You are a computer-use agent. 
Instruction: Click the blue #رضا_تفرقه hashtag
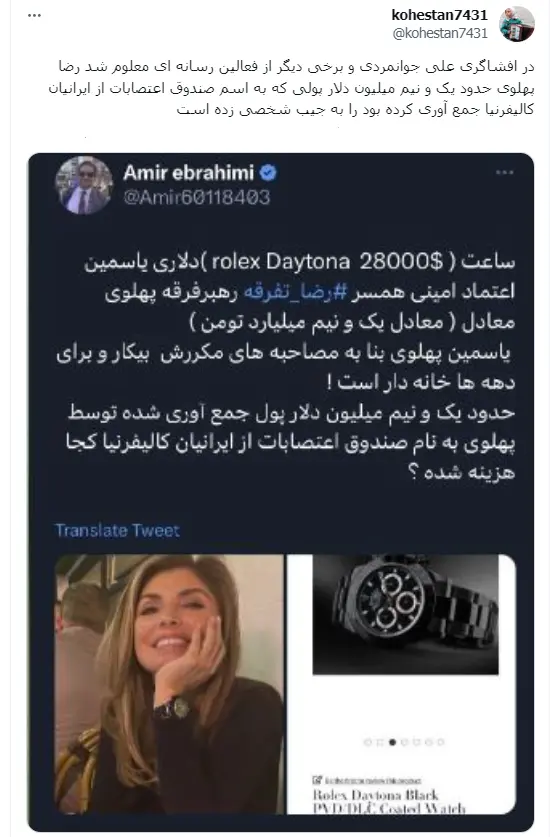tap(295, 292)
